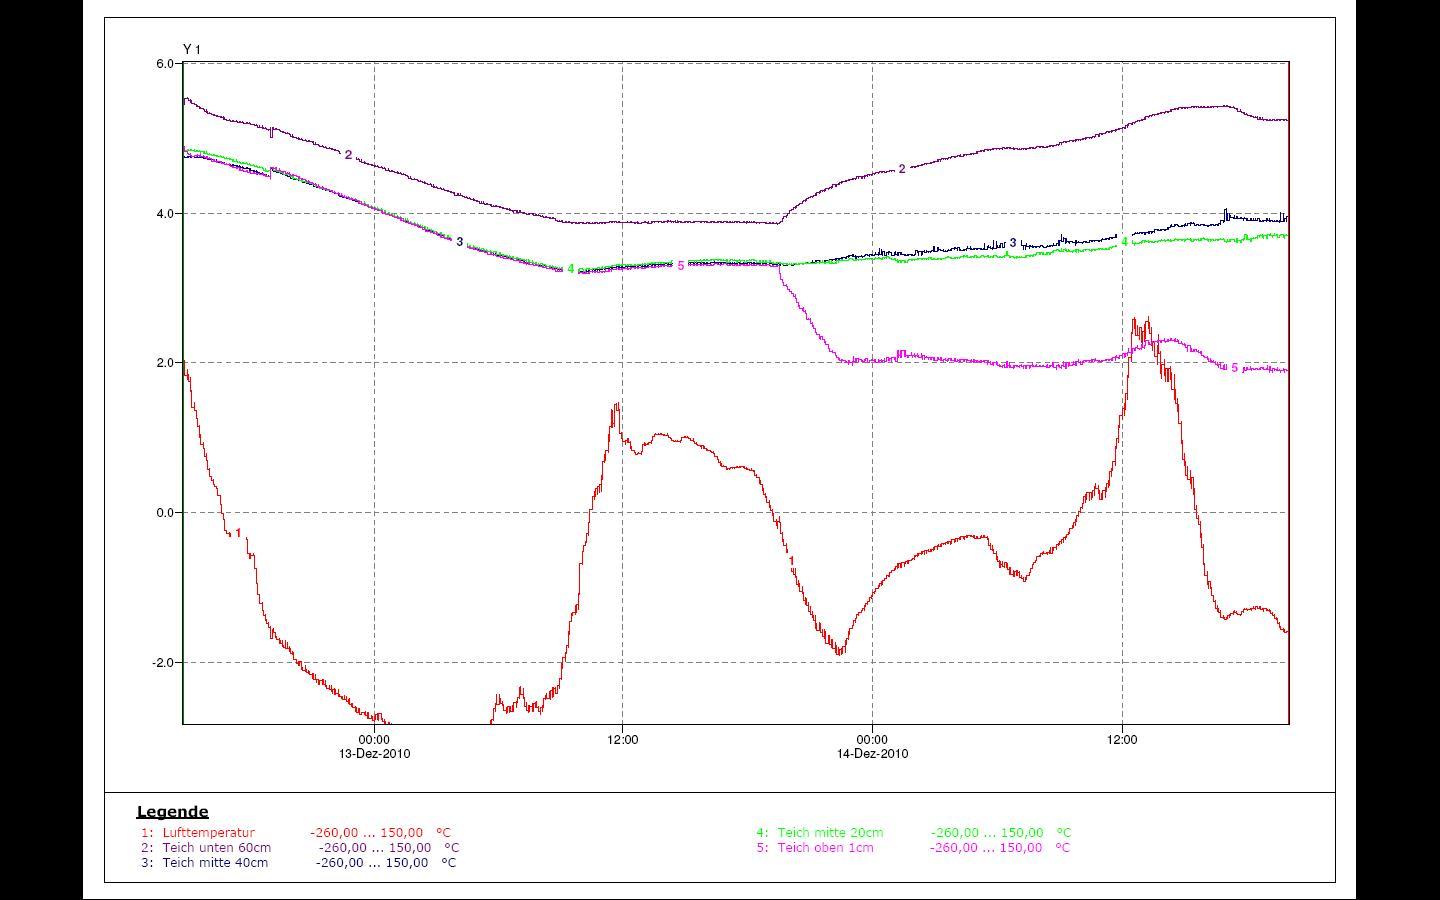Click the leftmost marker 2 on the purple curve
The height and width of the screenshot is (900, 1440).
point(348,155)
